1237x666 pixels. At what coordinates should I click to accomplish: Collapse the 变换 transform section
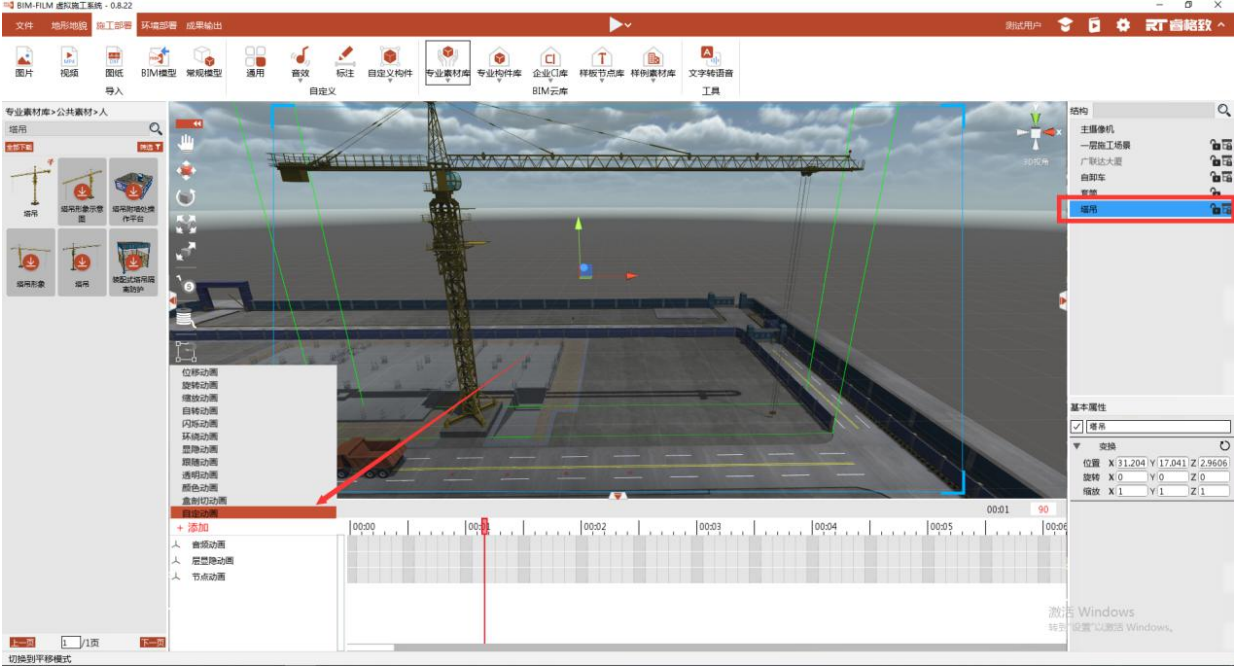(1077, 446)
